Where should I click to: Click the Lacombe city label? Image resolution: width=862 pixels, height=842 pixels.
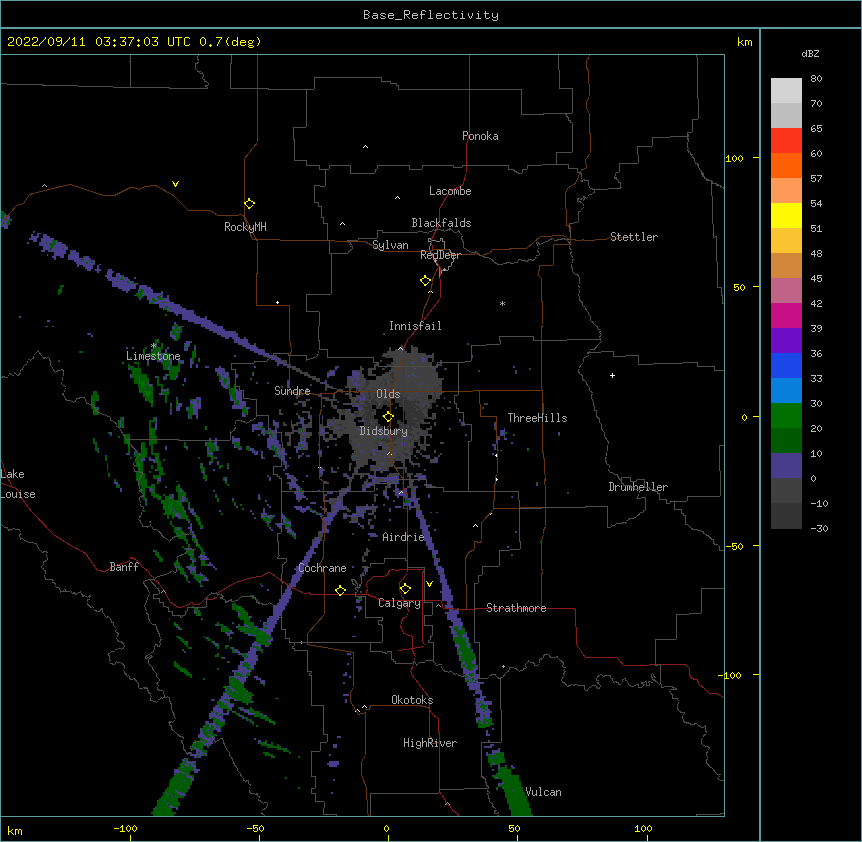[x=450, y=191]
